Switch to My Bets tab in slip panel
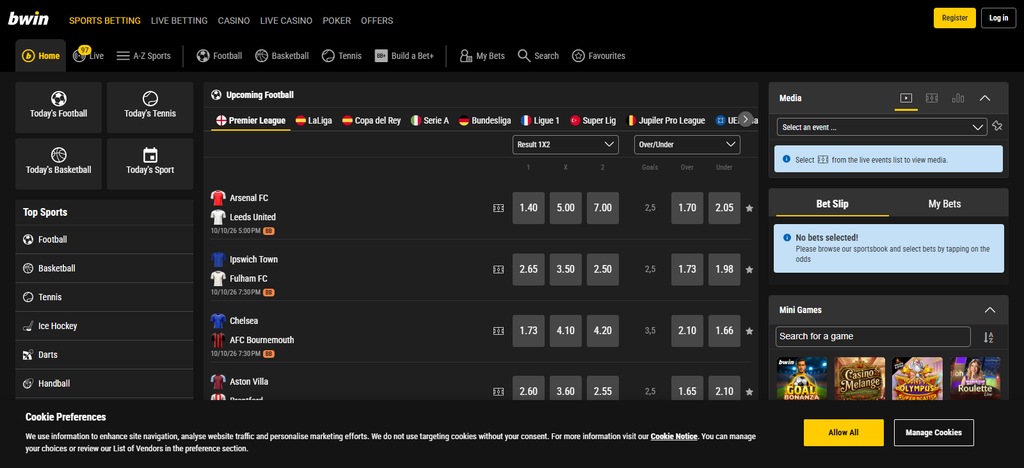1024x468 pixels. 944,204
